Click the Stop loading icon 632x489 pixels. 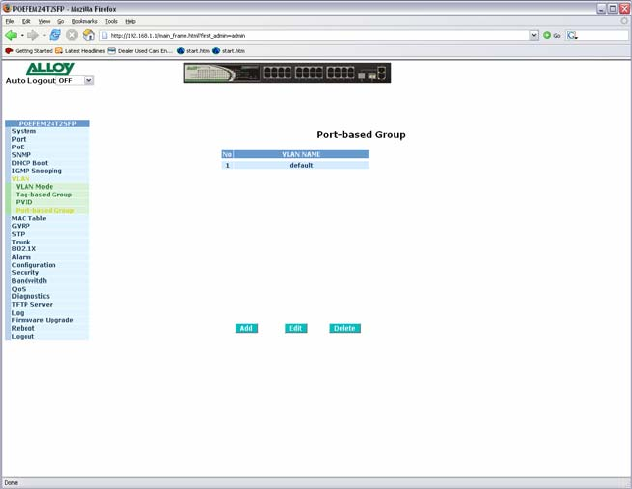click(72, 35)
